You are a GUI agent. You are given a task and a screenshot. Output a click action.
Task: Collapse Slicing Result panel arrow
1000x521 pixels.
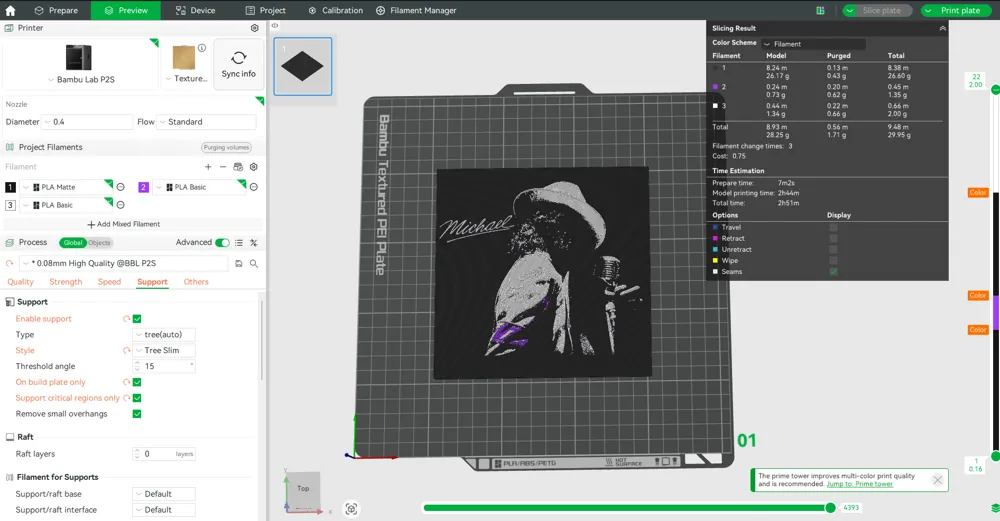coord(943,28)
